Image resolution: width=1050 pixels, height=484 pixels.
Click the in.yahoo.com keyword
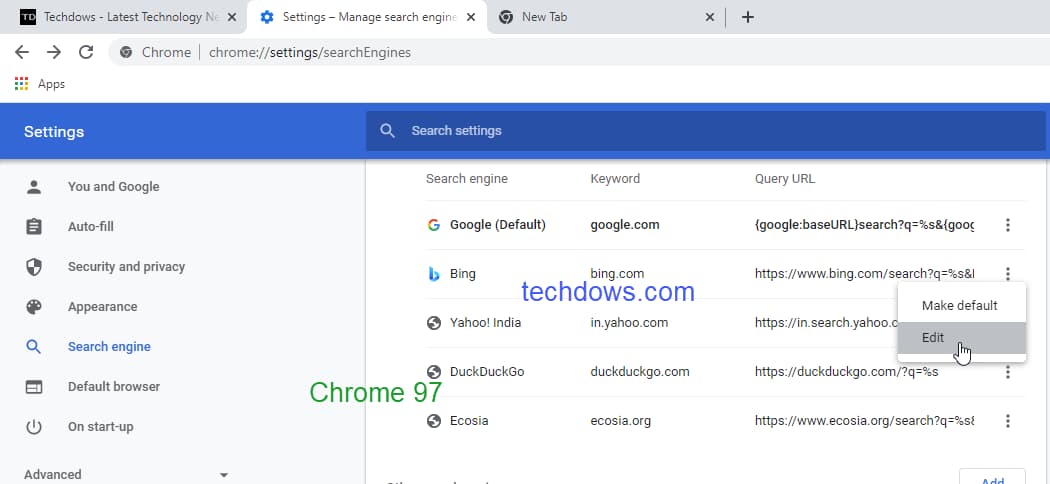point(629,323)
